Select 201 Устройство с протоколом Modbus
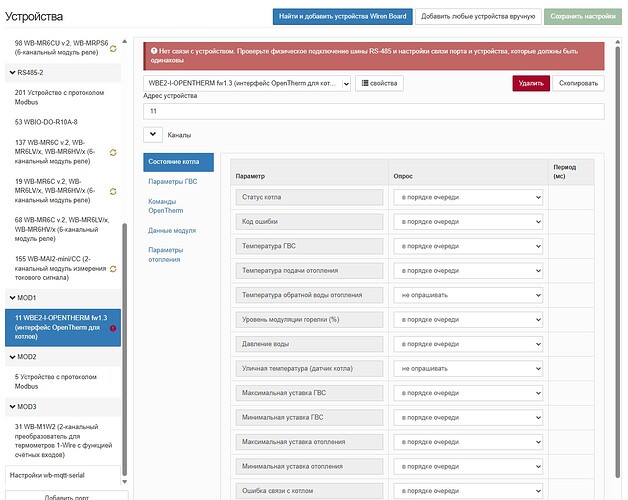Screen dimensions: 628x500 [63, 97]
